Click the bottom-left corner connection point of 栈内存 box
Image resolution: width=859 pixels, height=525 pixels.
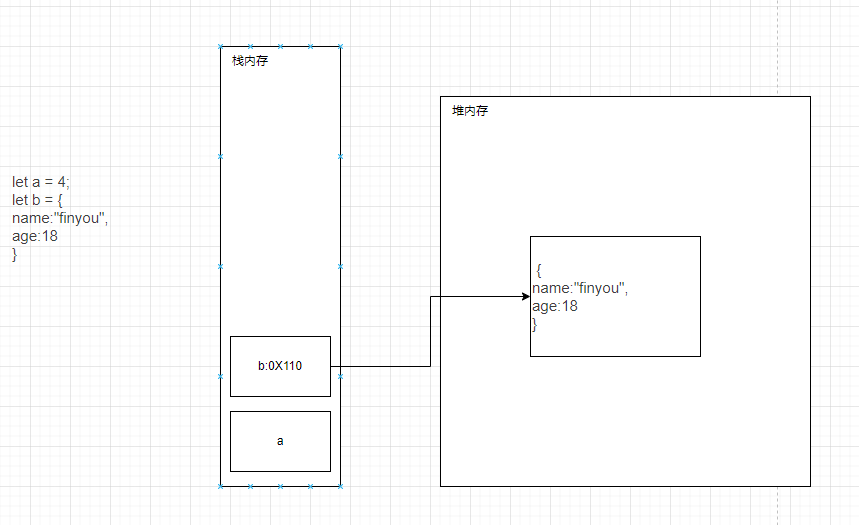(x=220, y=486)
